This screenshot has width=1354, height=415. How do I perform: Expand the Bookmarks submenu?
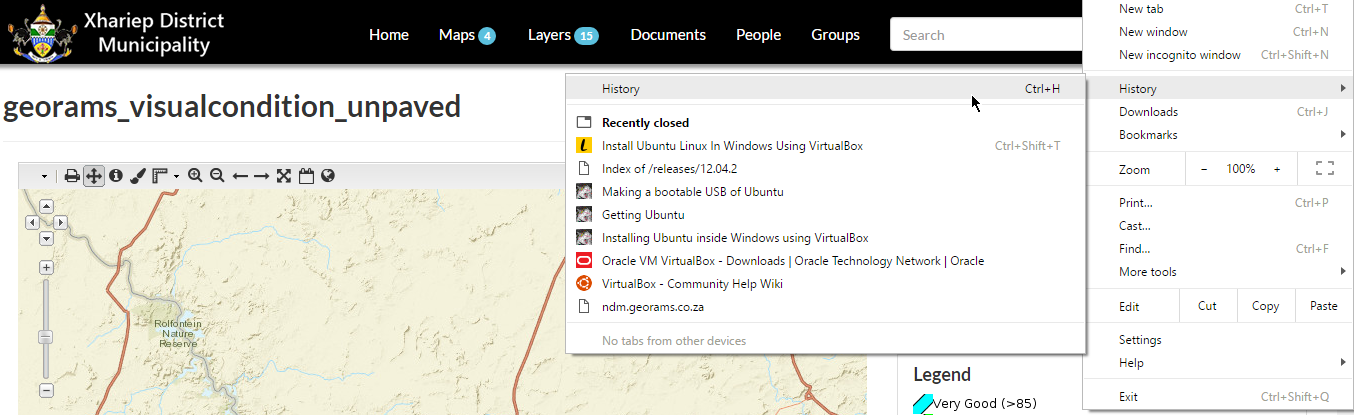[x=1218, y=135]
